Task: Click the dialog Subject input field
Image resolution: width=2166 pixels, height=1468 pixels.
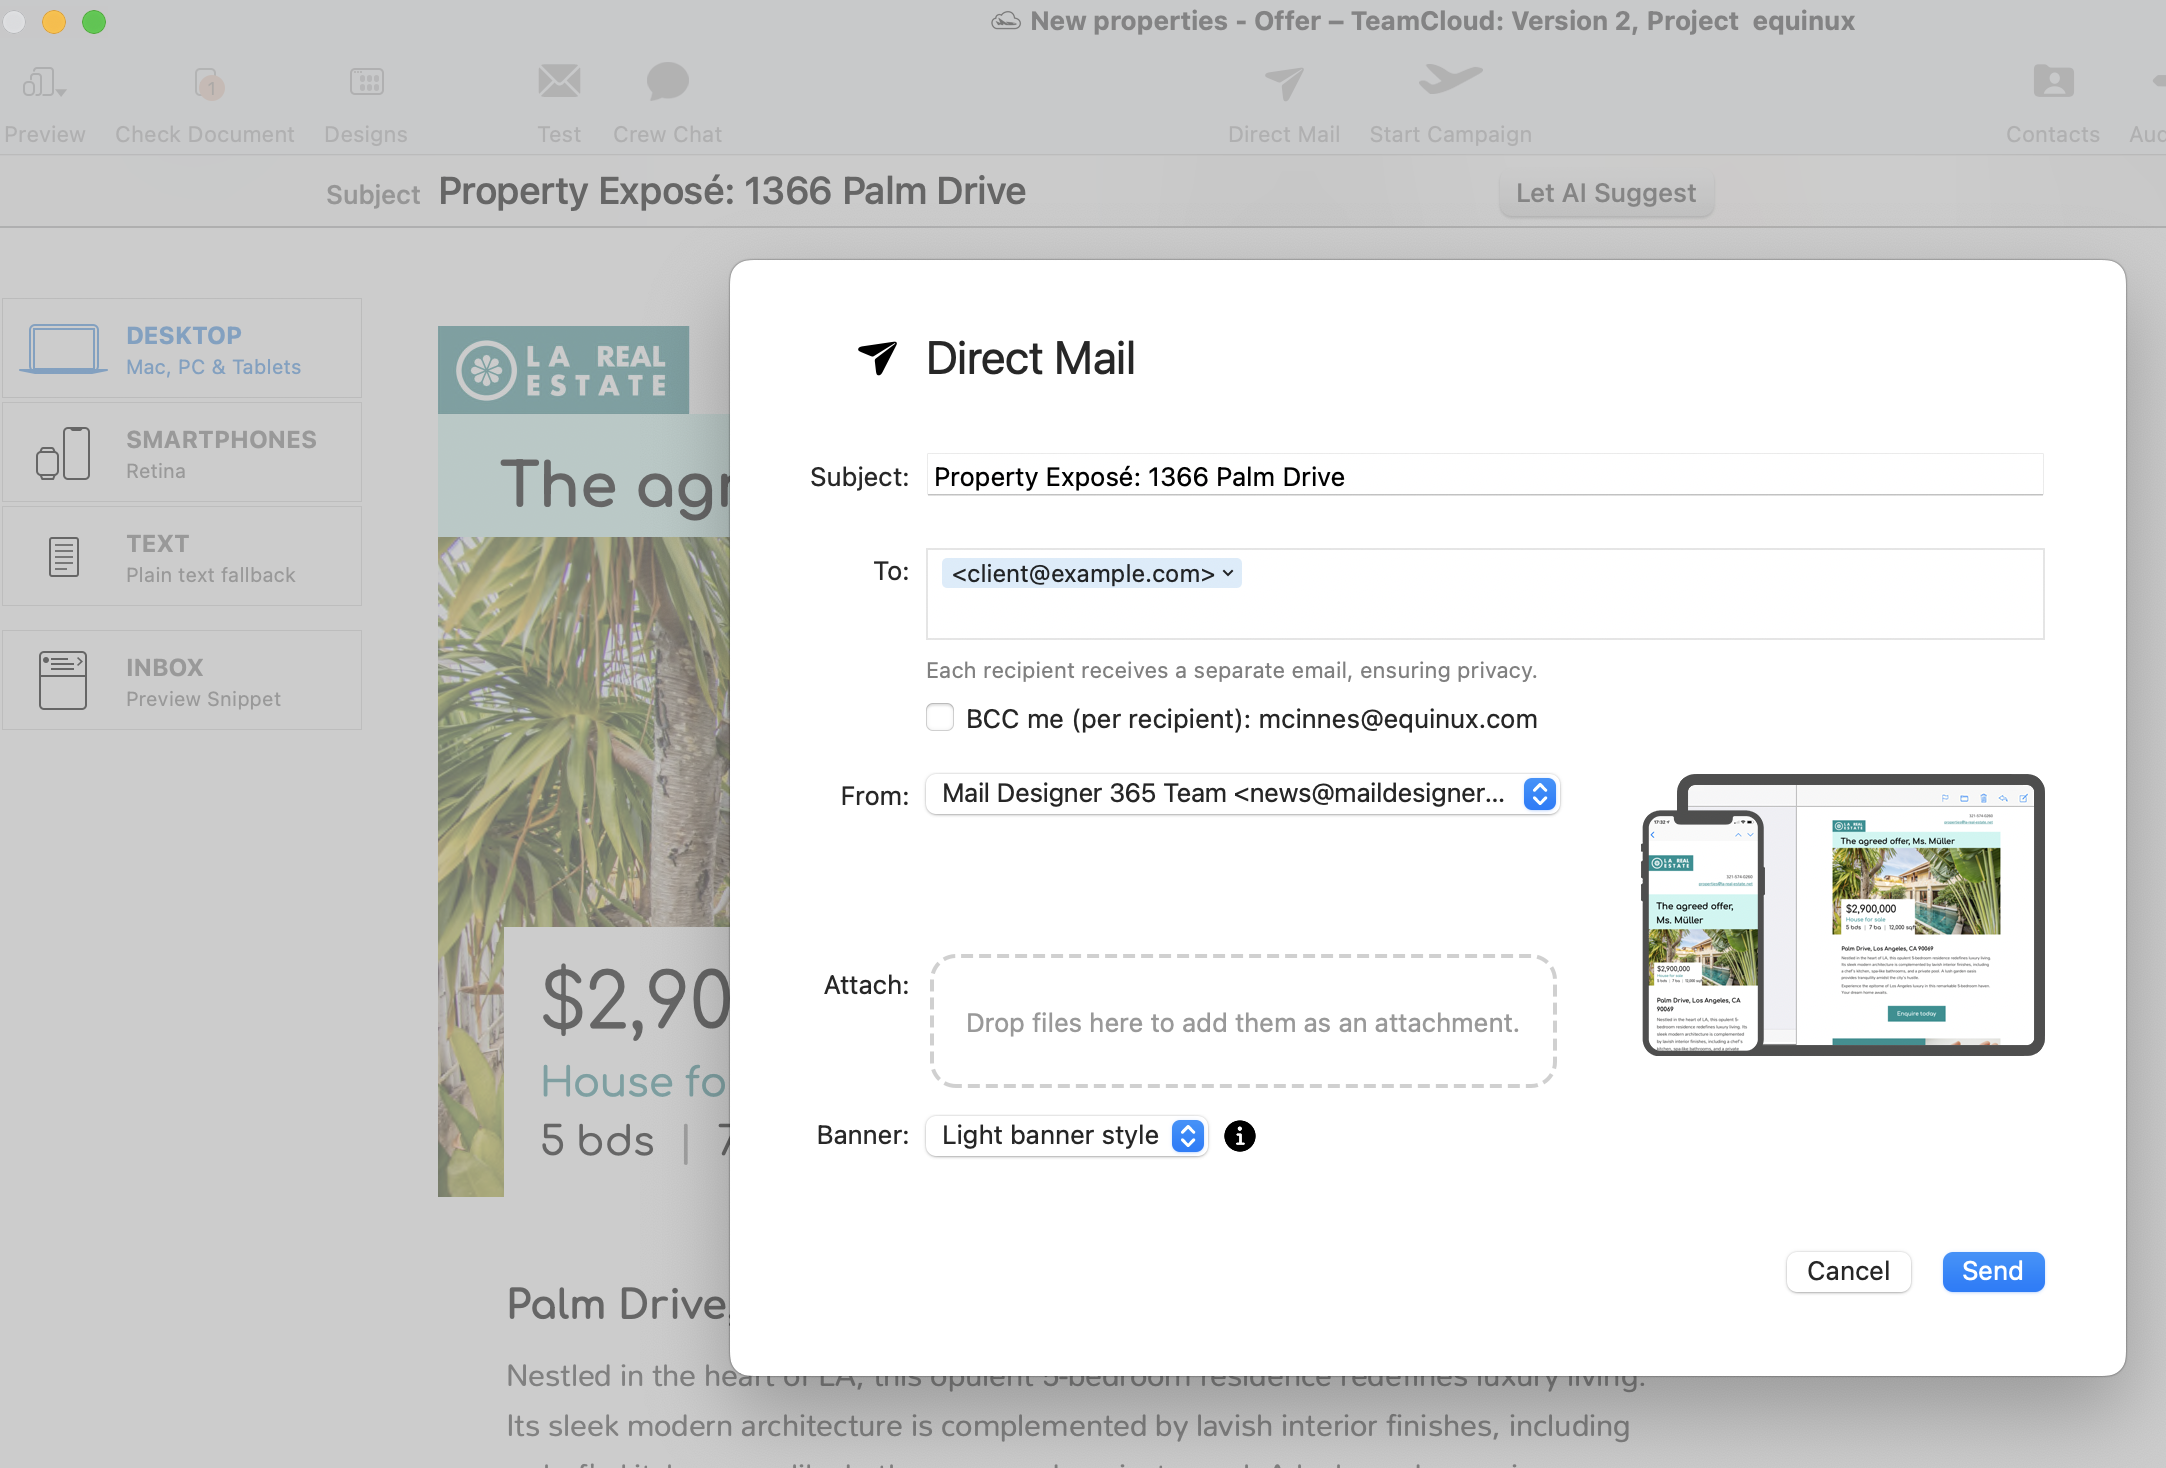Action: 1485,475
